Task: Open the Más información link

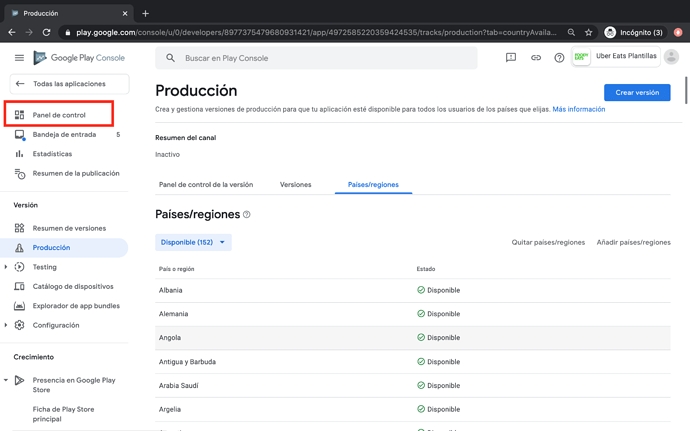Action: [578, 109]
